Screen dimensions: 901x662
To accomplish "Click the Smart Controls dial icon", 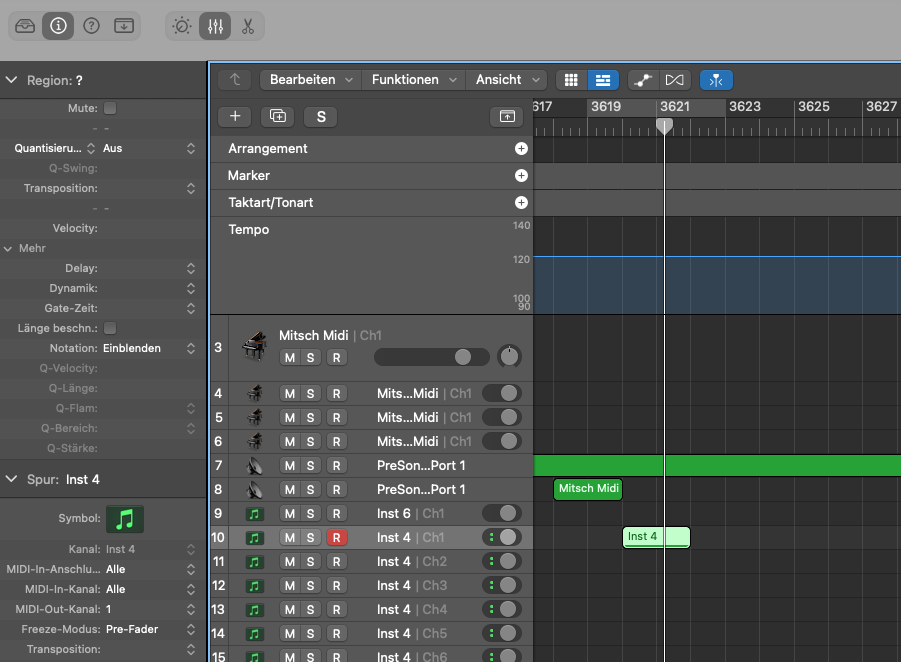I will point(182,26).
